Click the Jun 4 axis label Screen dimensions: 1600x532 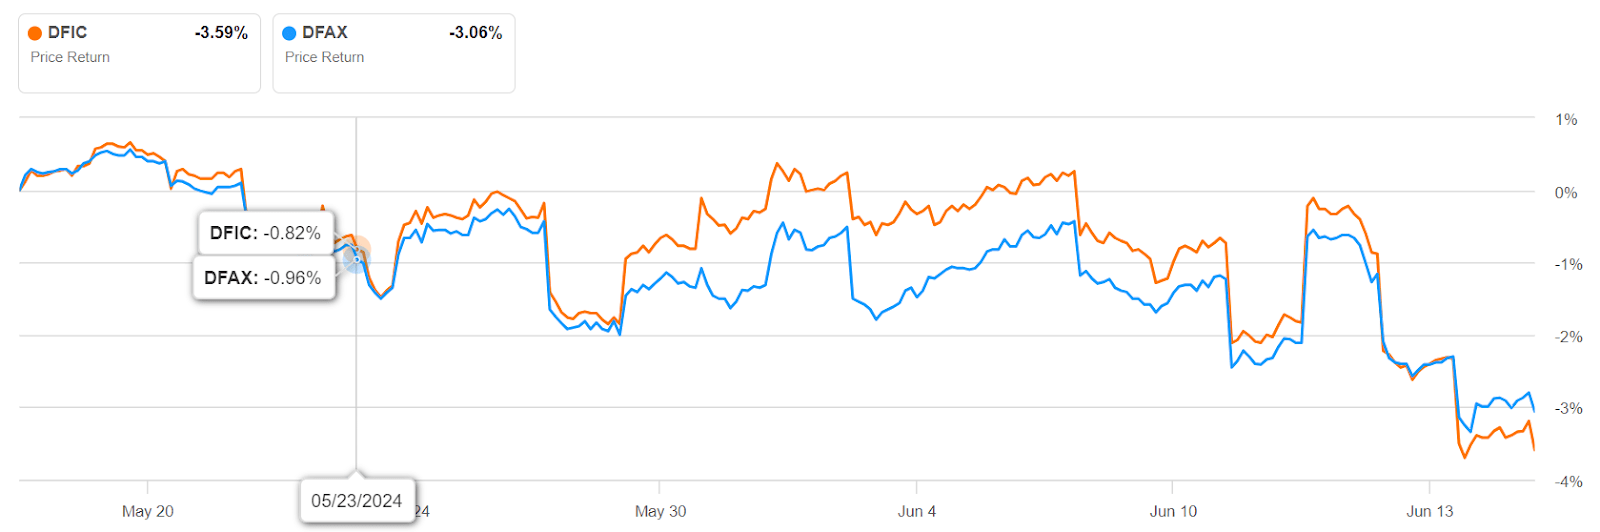pyautogui.click(x=917, y=511)
